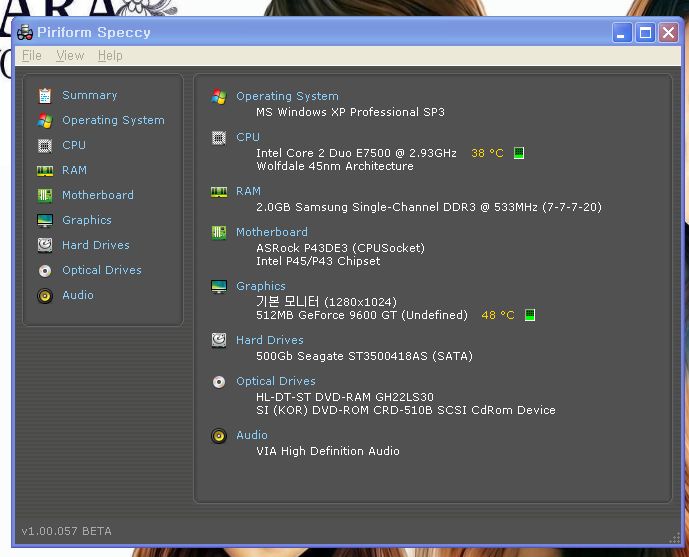Click the 38 °C CPU temperature value
The image size is (689, 557).
487,153
